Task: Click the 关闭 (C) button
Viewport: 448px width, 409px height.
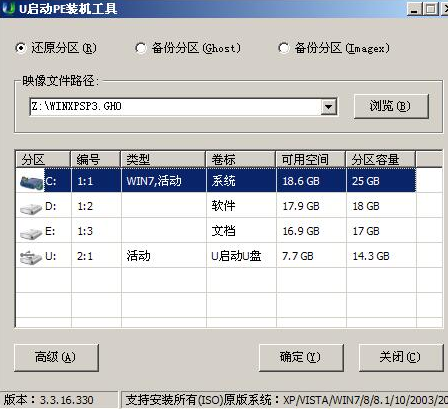Action: point(401,357)
